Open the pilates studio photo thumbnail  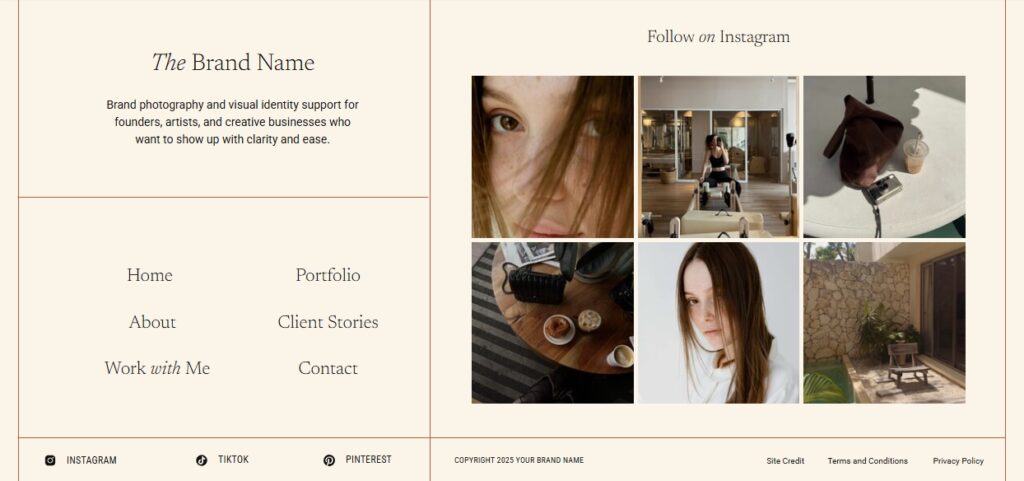[x=718, y=157]
